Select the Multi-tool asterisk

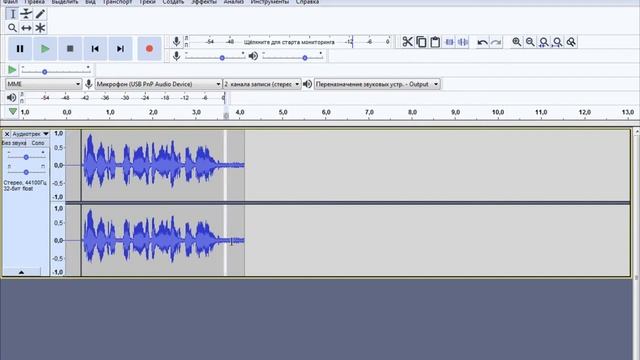pyautogui.click(x=40, y=28)
